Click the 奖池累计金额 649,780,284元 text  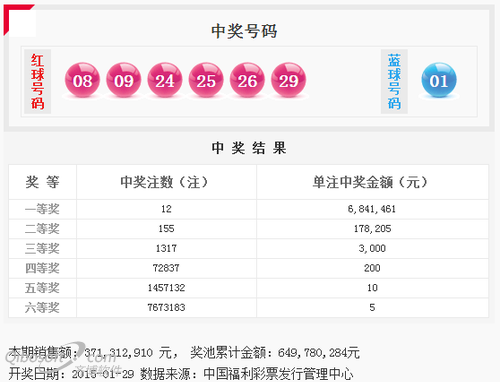click(275, 353)
